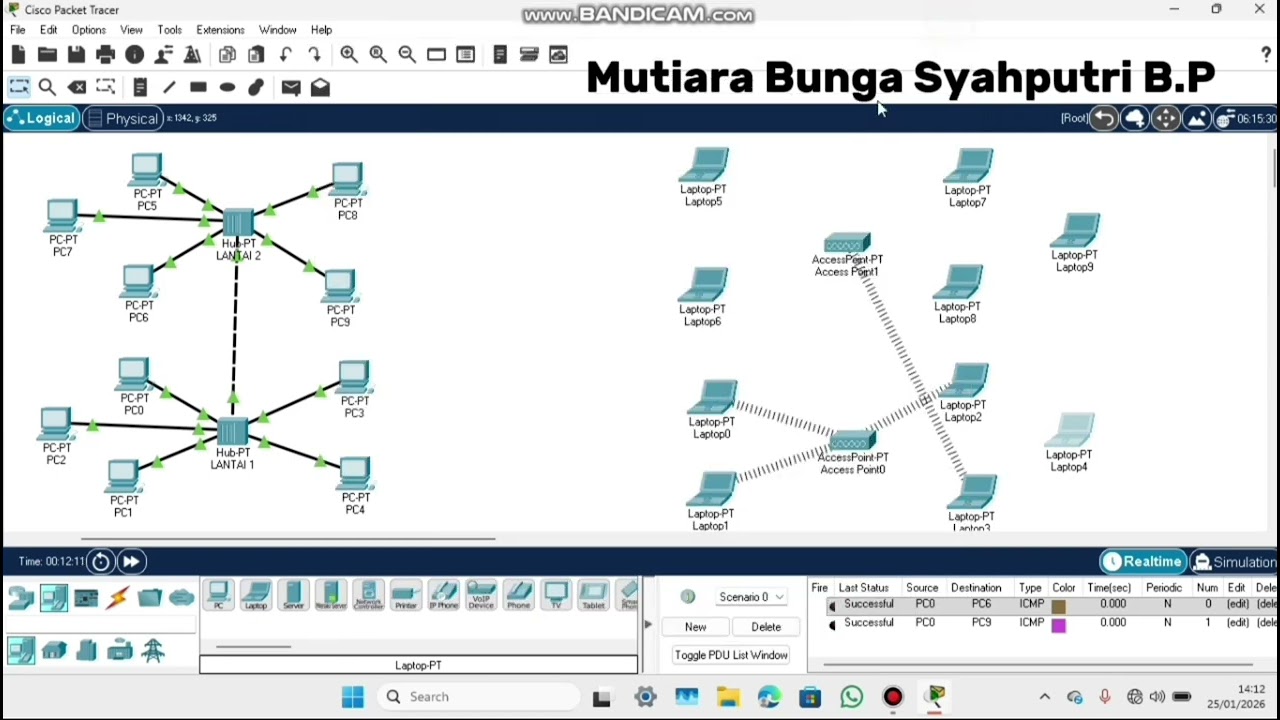Switch to Simulation mode
Viewport: 1280px width, 720px height.
(x=1234, y=562)
